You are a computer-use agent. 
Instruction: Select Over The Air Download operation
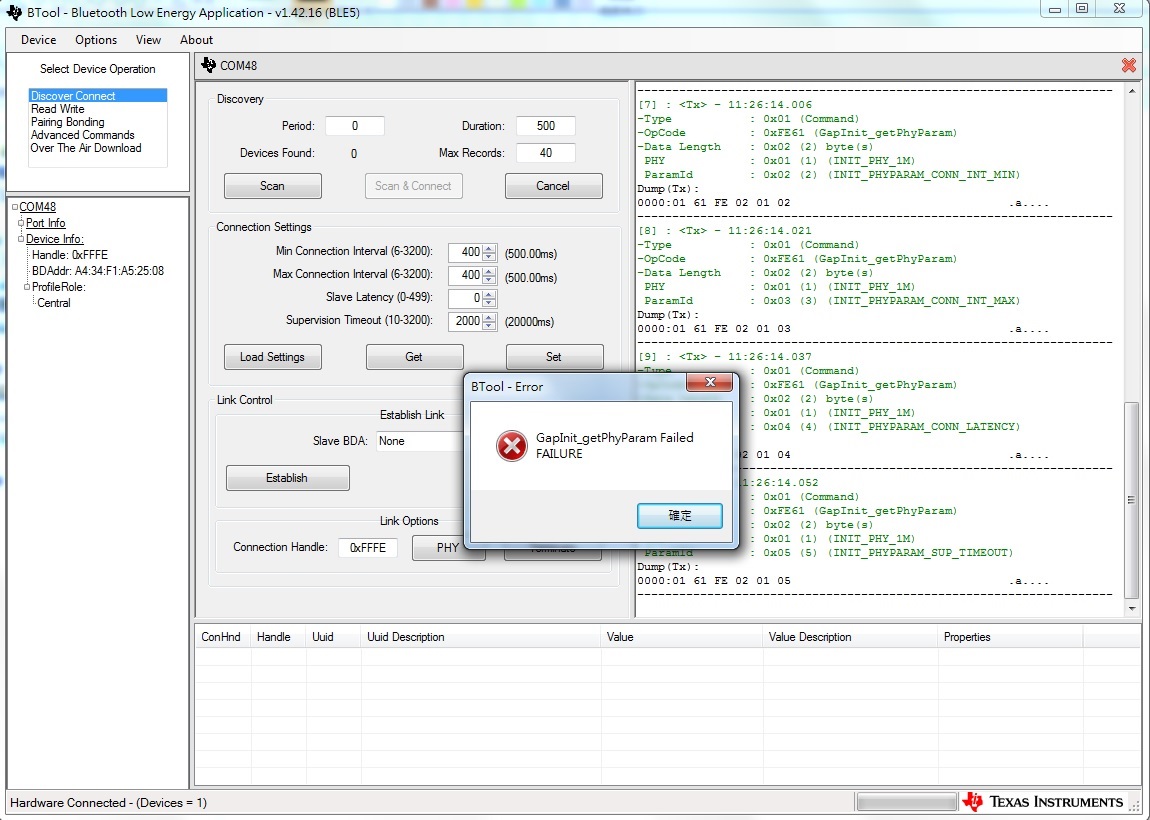click(x=86, y=147)
